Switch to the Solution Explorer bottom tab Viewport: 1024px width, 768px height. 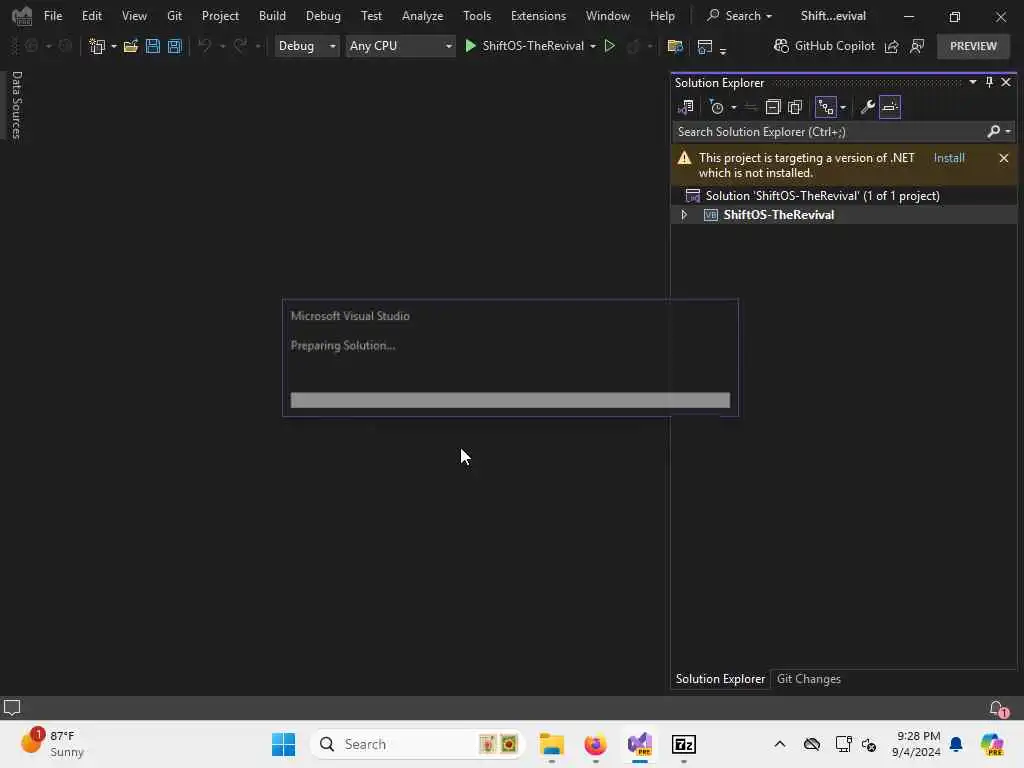click(720, 679)
